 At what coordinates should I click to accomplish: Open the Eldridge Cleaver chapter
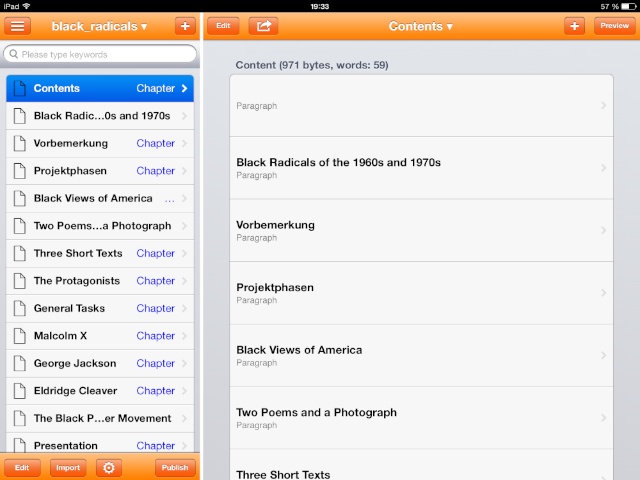pos(100,391)
